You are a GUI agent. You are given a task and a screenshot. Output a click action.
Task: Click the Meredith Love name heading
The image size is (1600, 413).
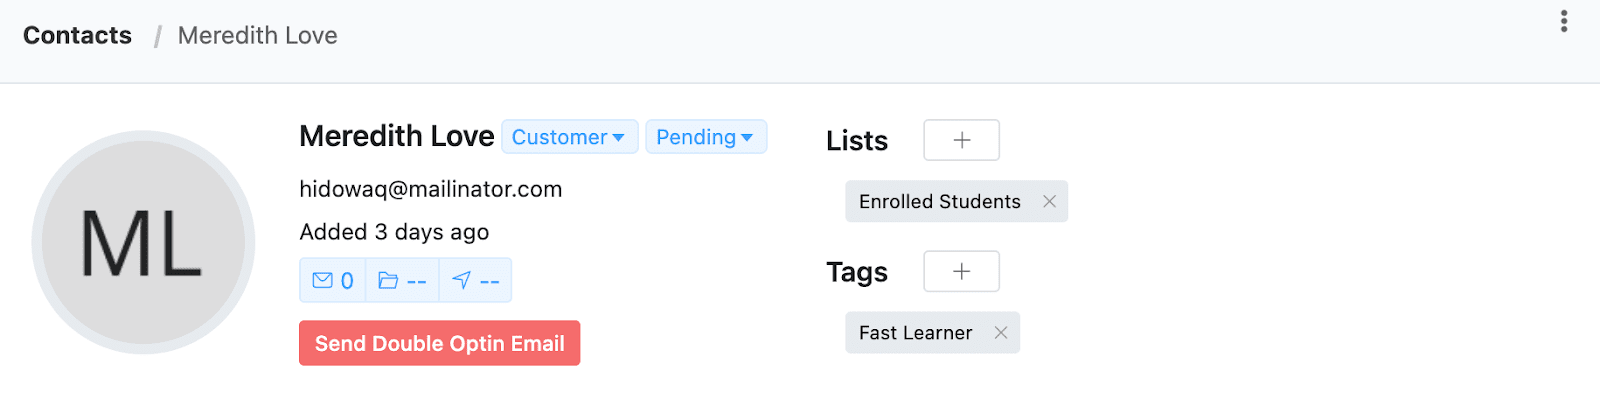(396, 136)
